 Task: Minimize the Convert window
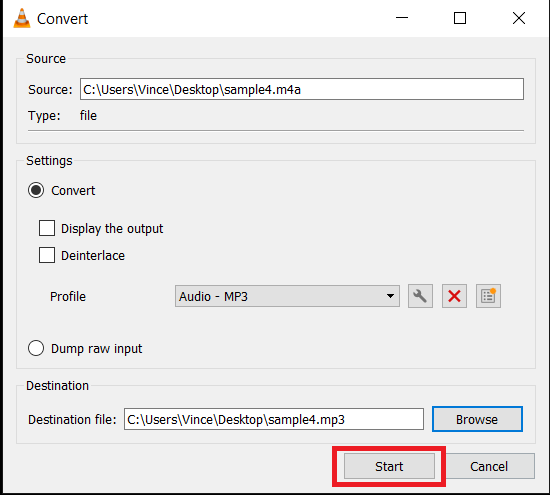402,18
